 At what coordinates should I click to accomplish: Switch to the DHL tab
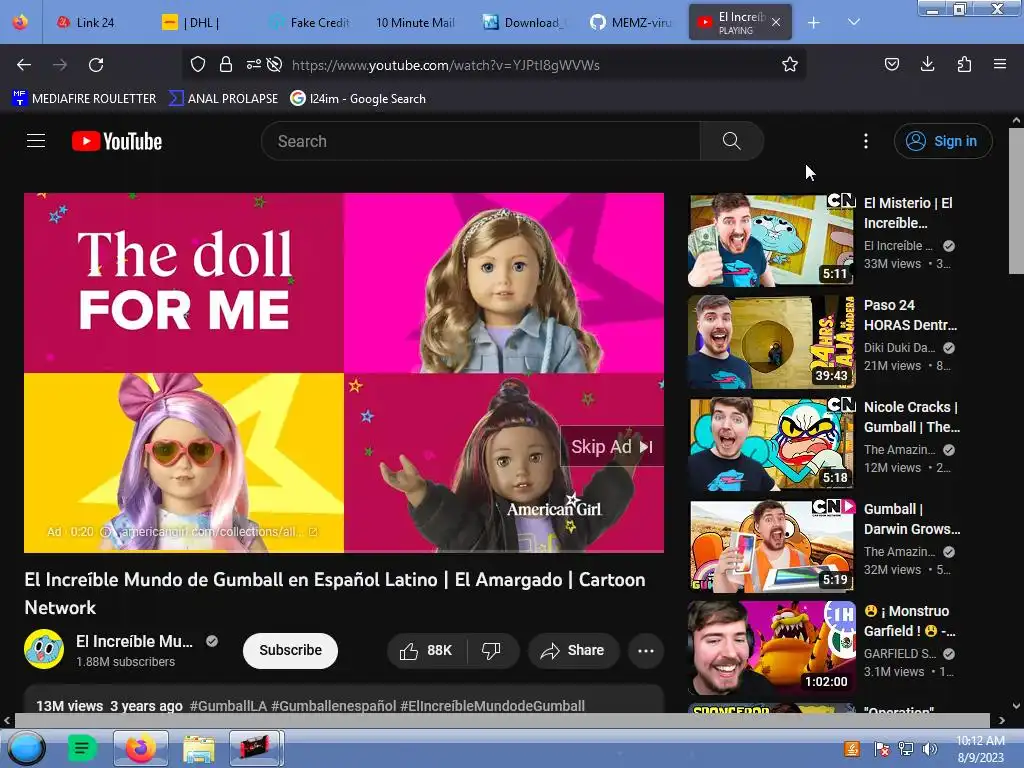coord(201,22)
